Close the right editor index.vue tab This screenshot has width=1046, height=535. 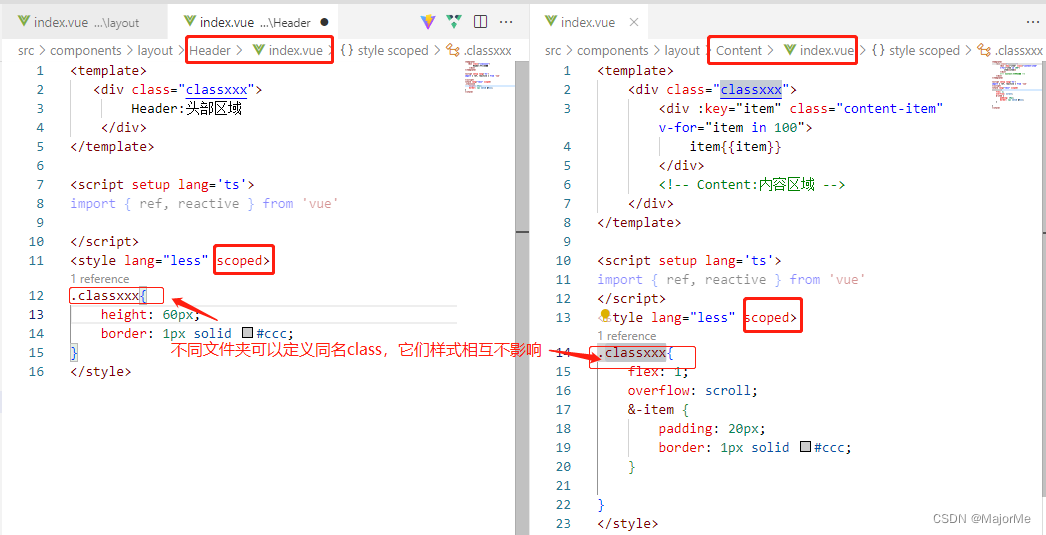634,22
